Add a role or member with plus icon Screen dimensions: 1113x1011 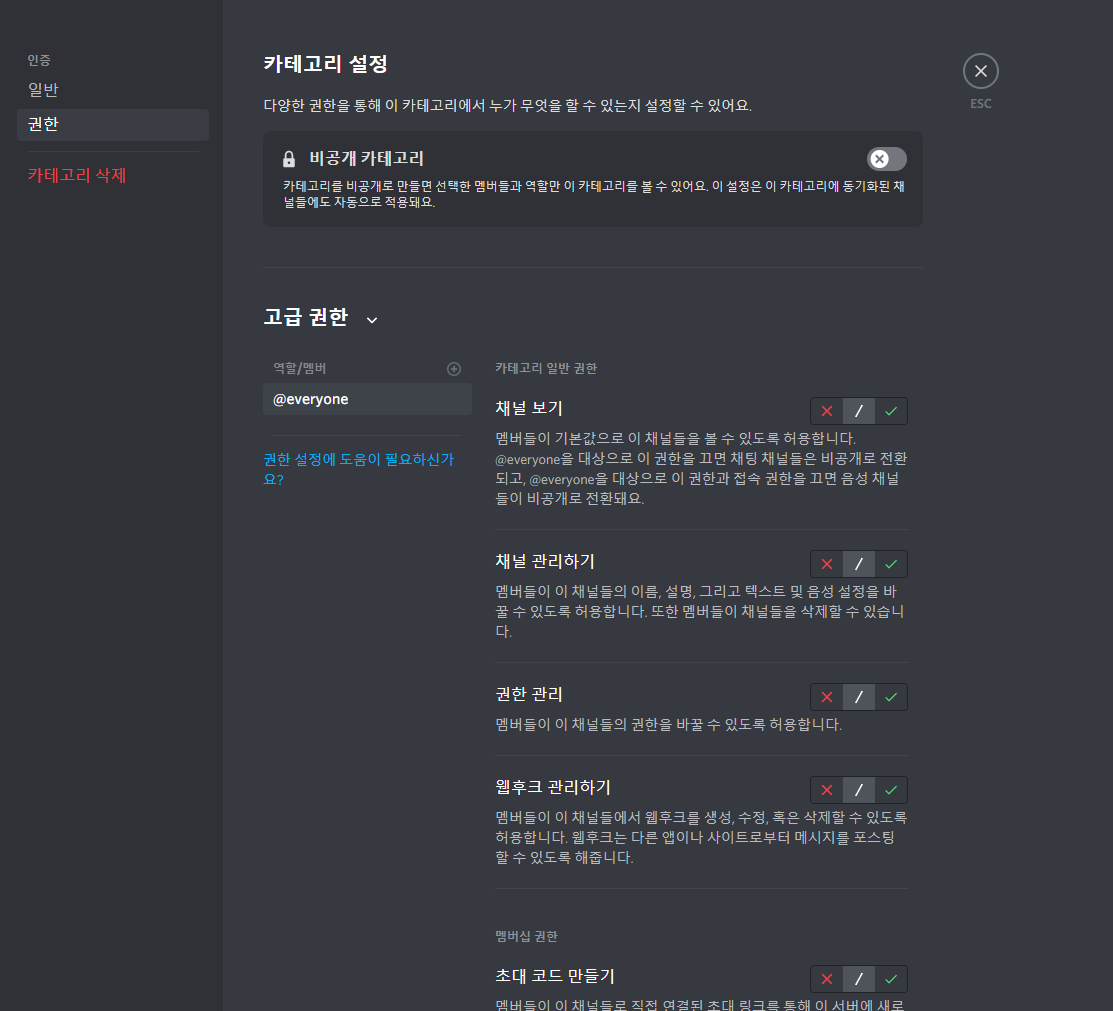454,369
